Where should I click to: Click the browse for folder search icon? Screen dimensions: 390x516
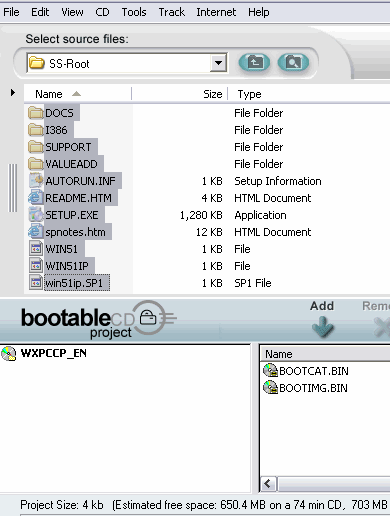coord(293,62)
